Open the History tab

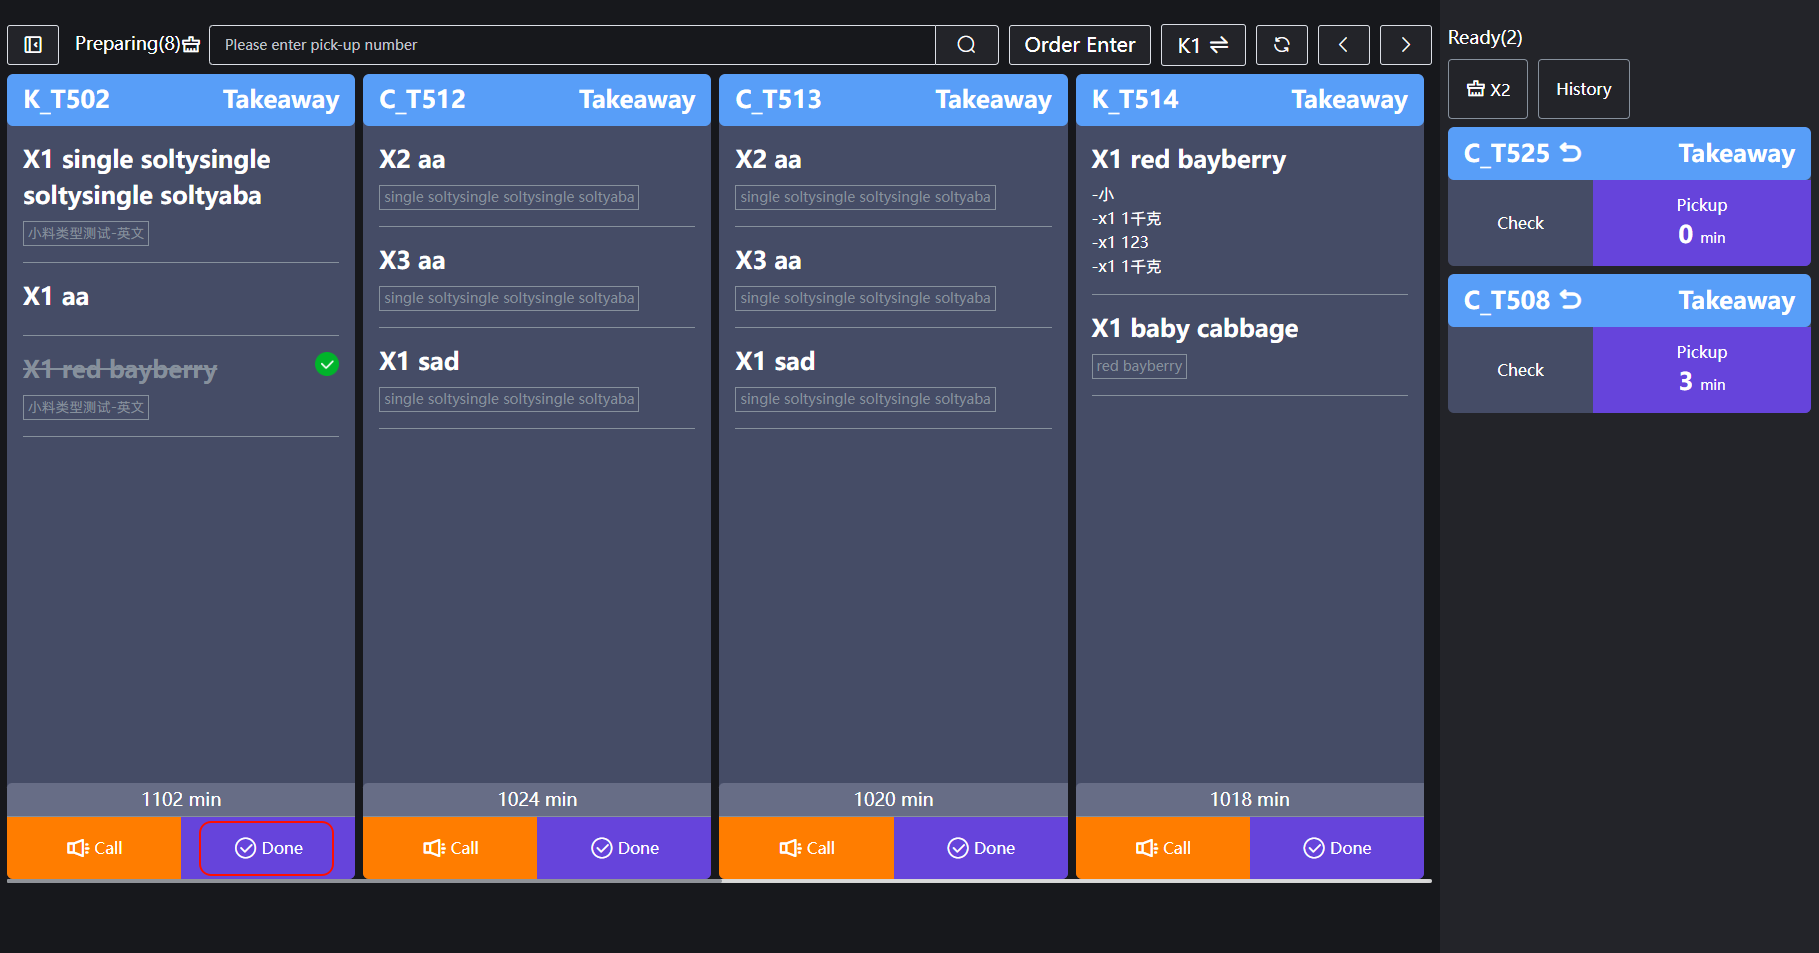pos(1582,89)
